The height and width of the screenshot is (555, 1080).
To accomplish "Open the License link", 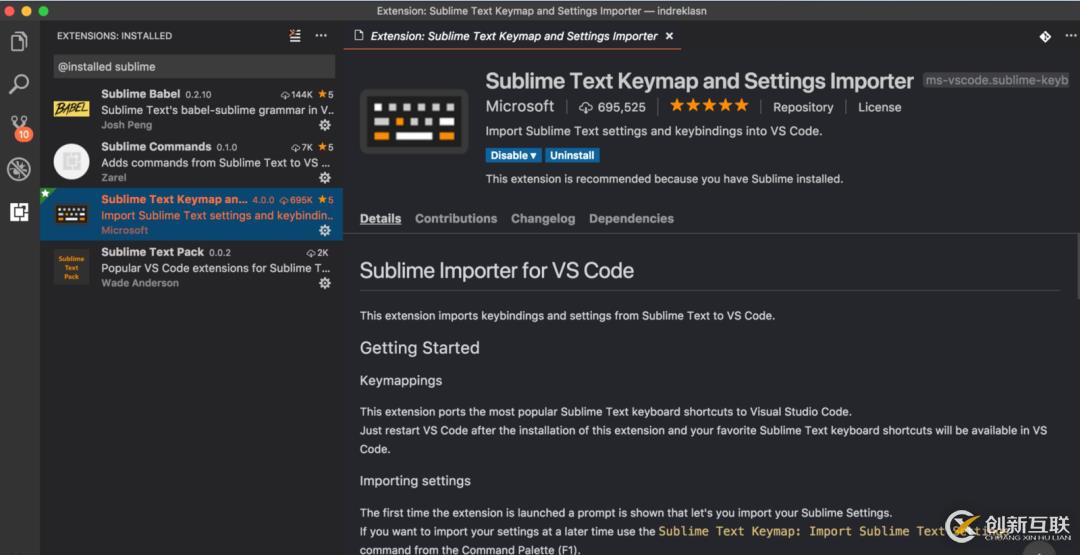I will [x=879, y=107].
